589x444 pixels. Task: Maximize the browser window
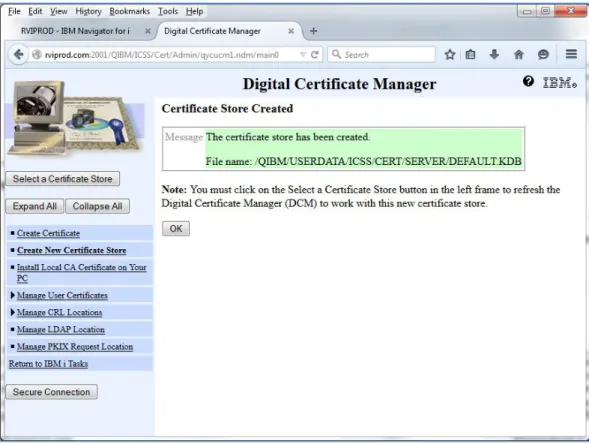[x=545, y=11]
